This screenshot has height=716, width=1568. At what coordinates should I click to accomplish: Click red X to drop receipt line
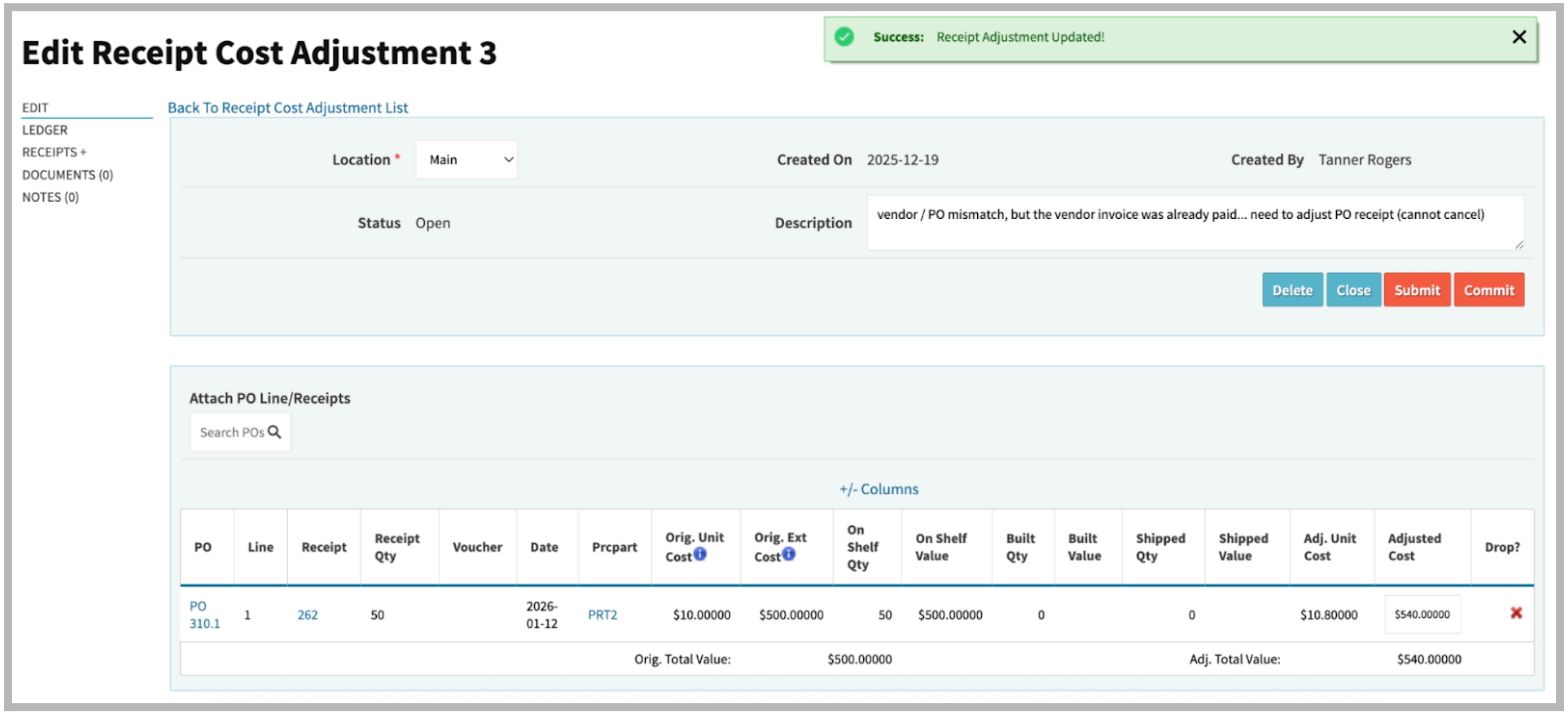1516,613
